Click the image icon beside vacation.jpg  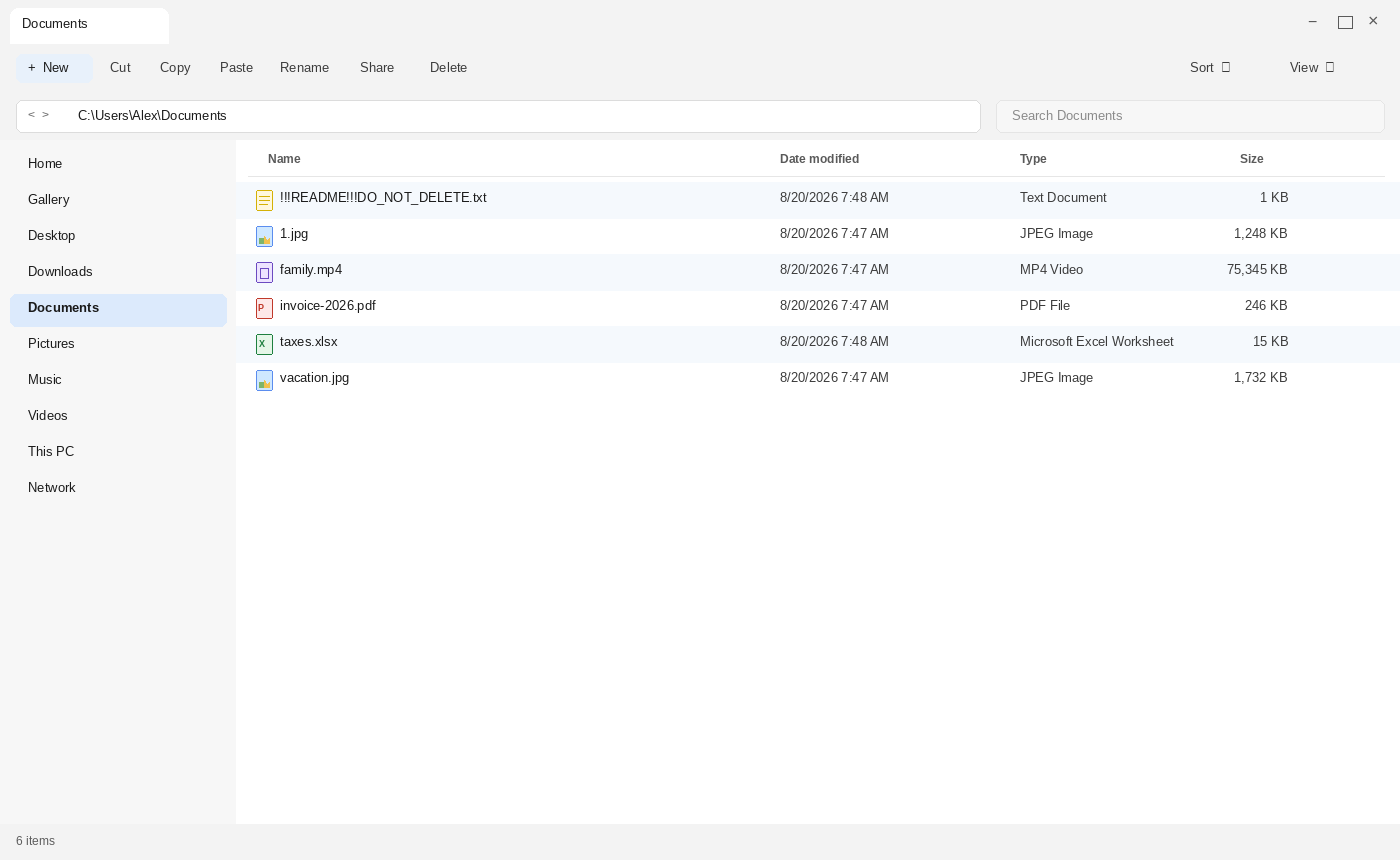pos(264,380)
